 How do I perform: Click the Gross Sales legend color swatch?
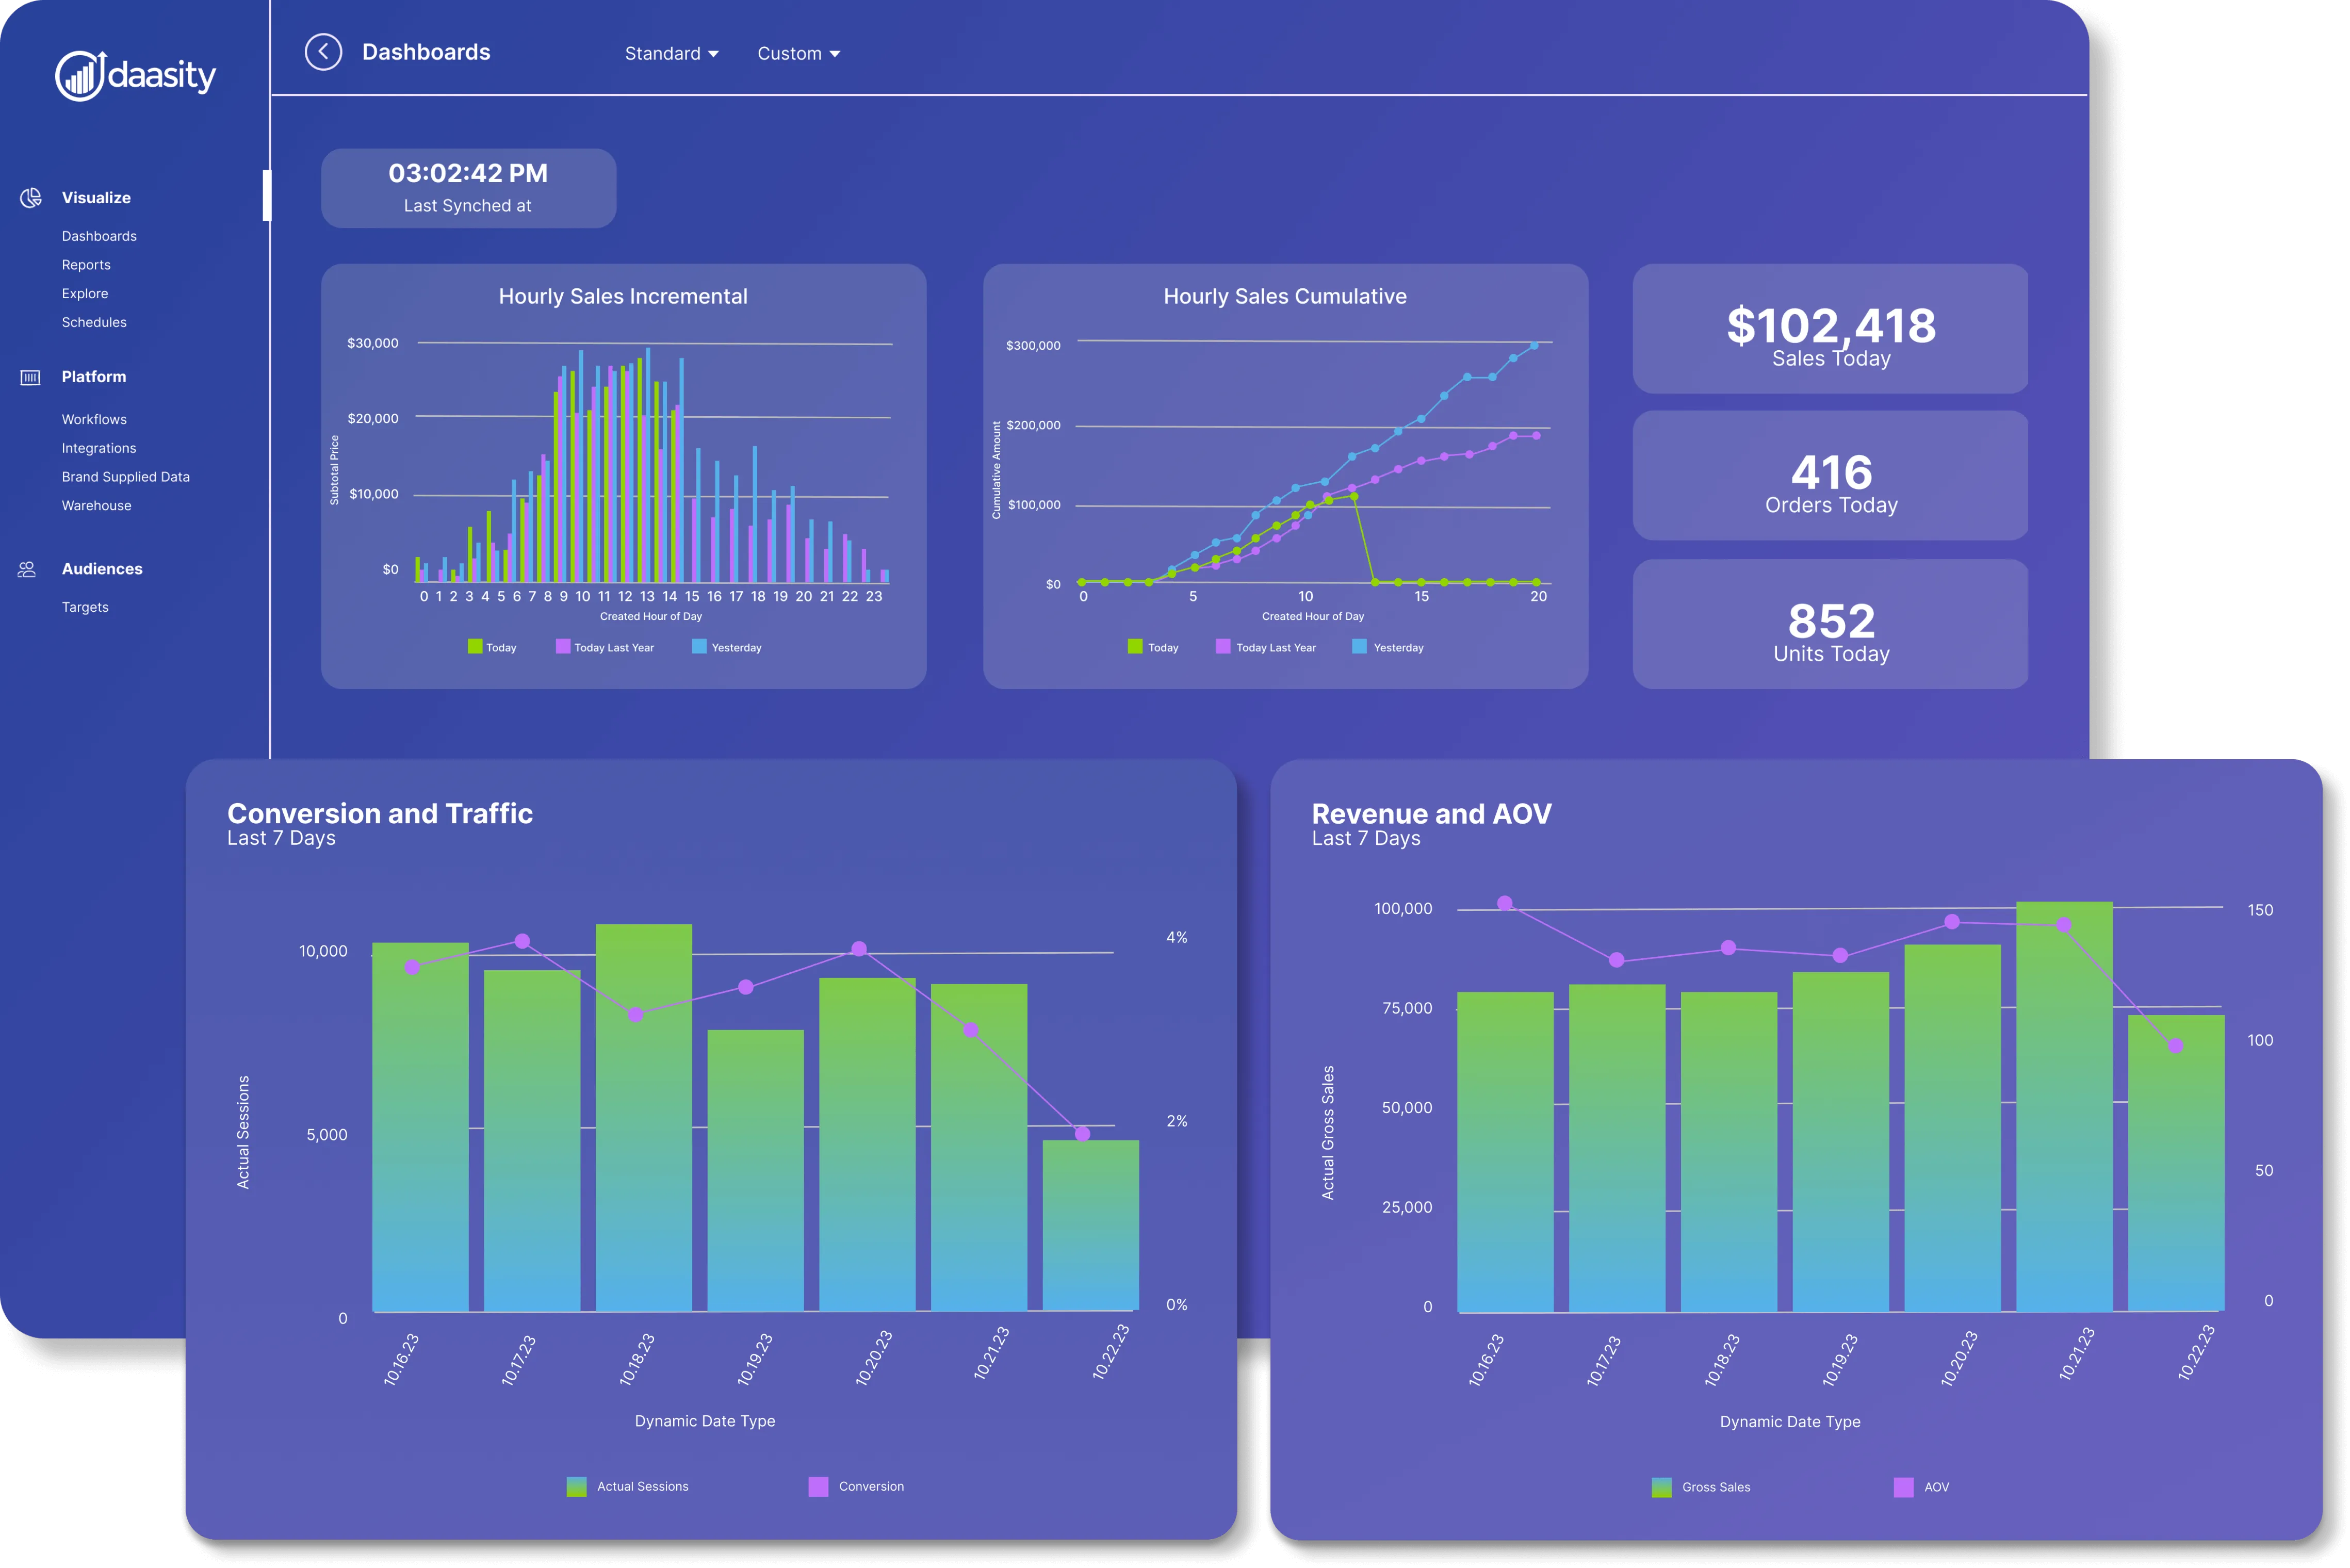[1662, 1487]
